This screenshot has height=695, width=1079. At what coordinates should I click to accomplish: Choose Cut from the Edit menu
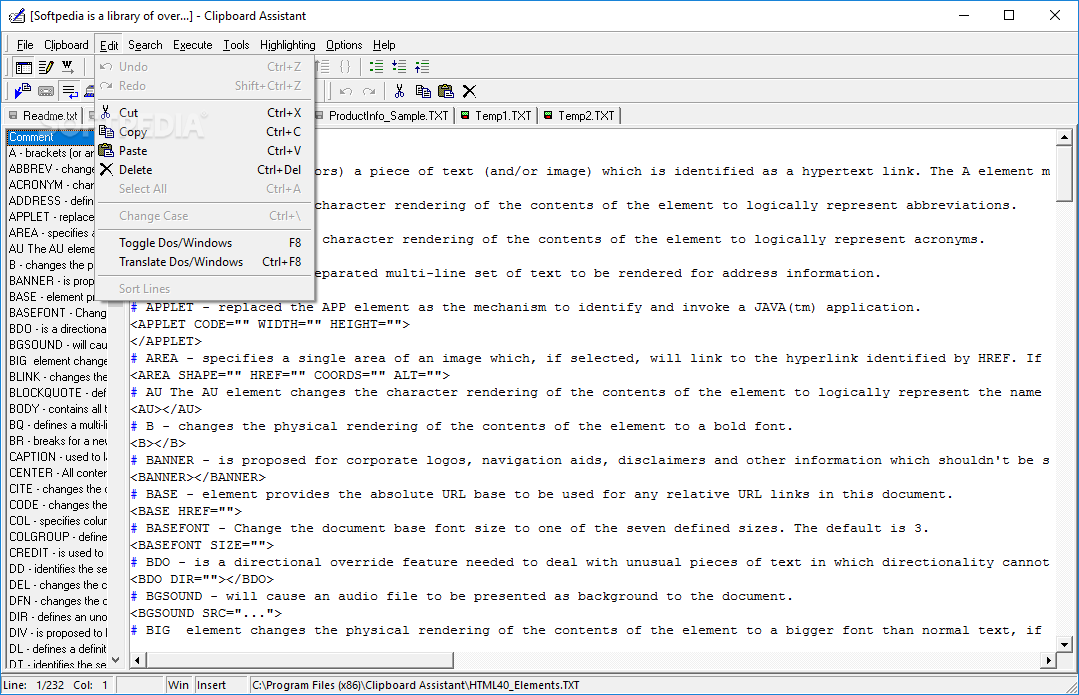[204, 113]
